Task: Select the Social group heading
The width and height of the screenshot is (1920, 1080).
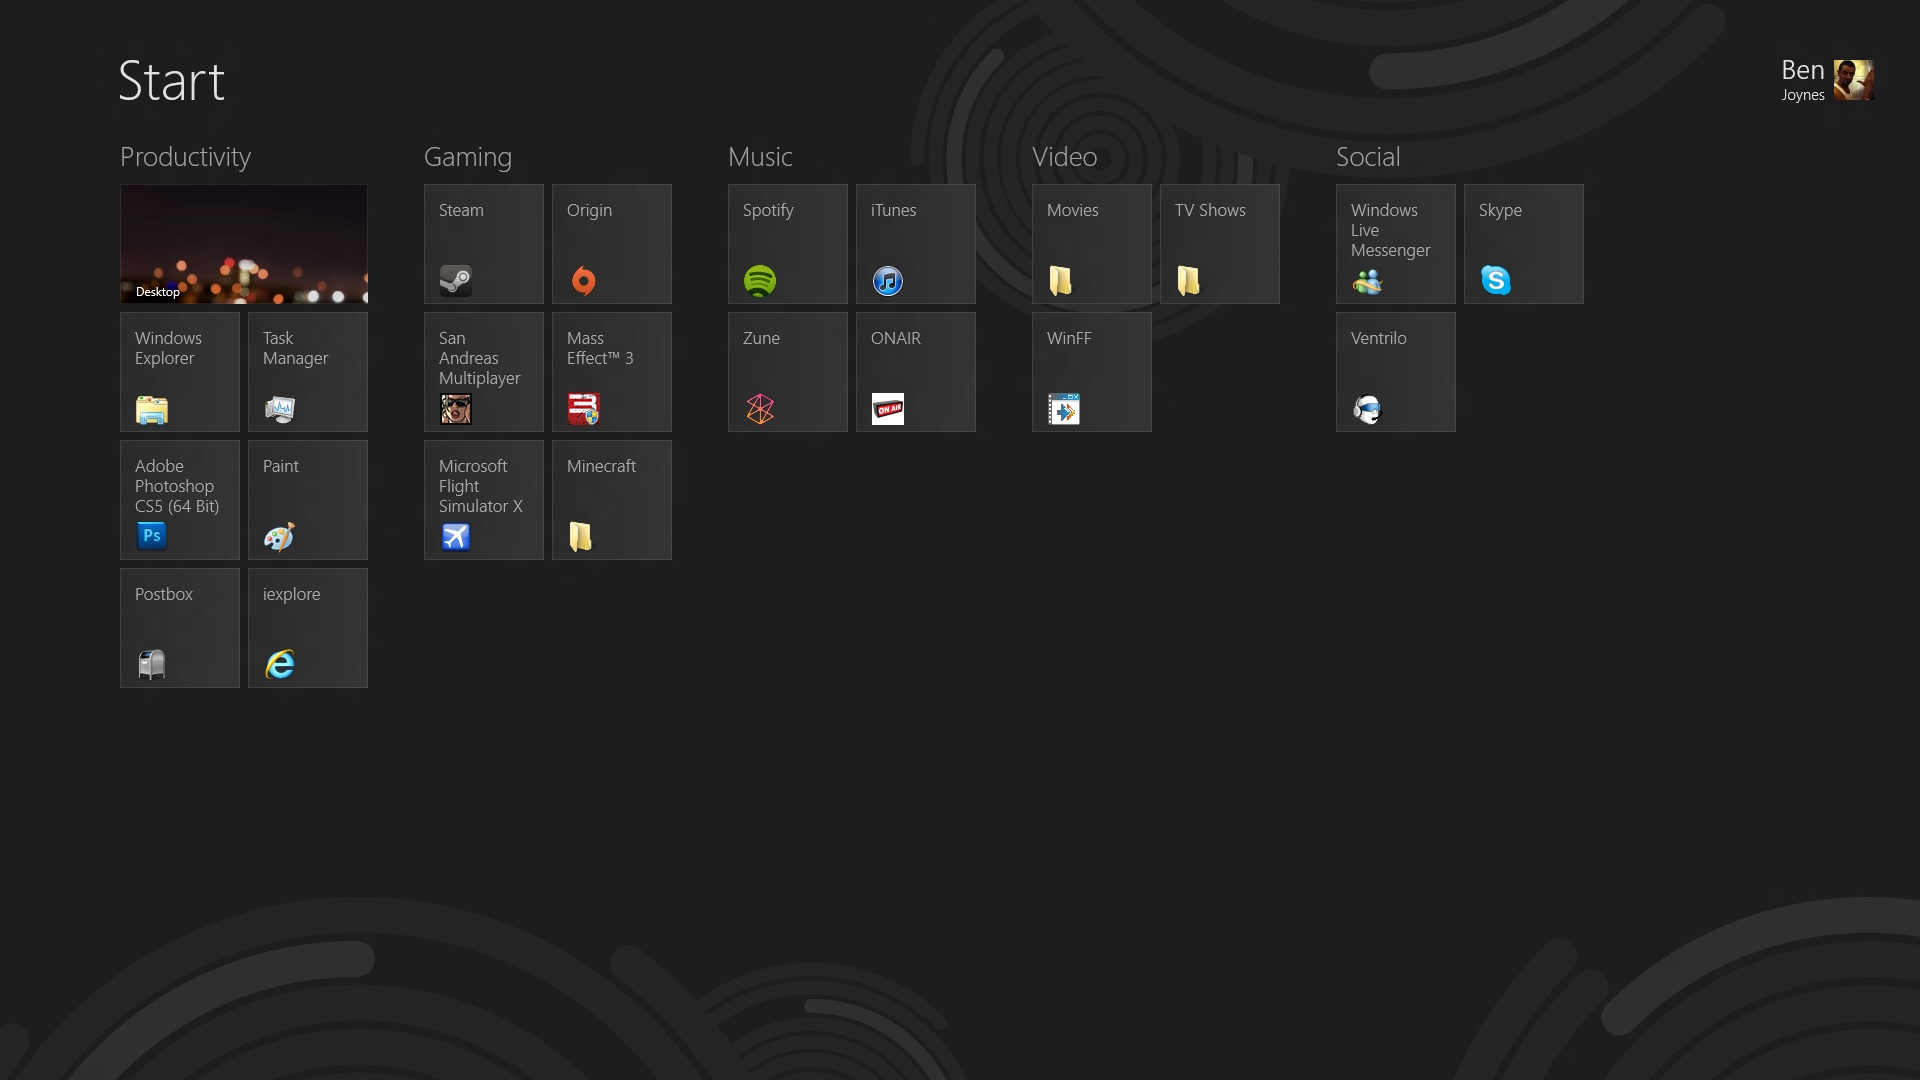Action: tap(1368, 157)
